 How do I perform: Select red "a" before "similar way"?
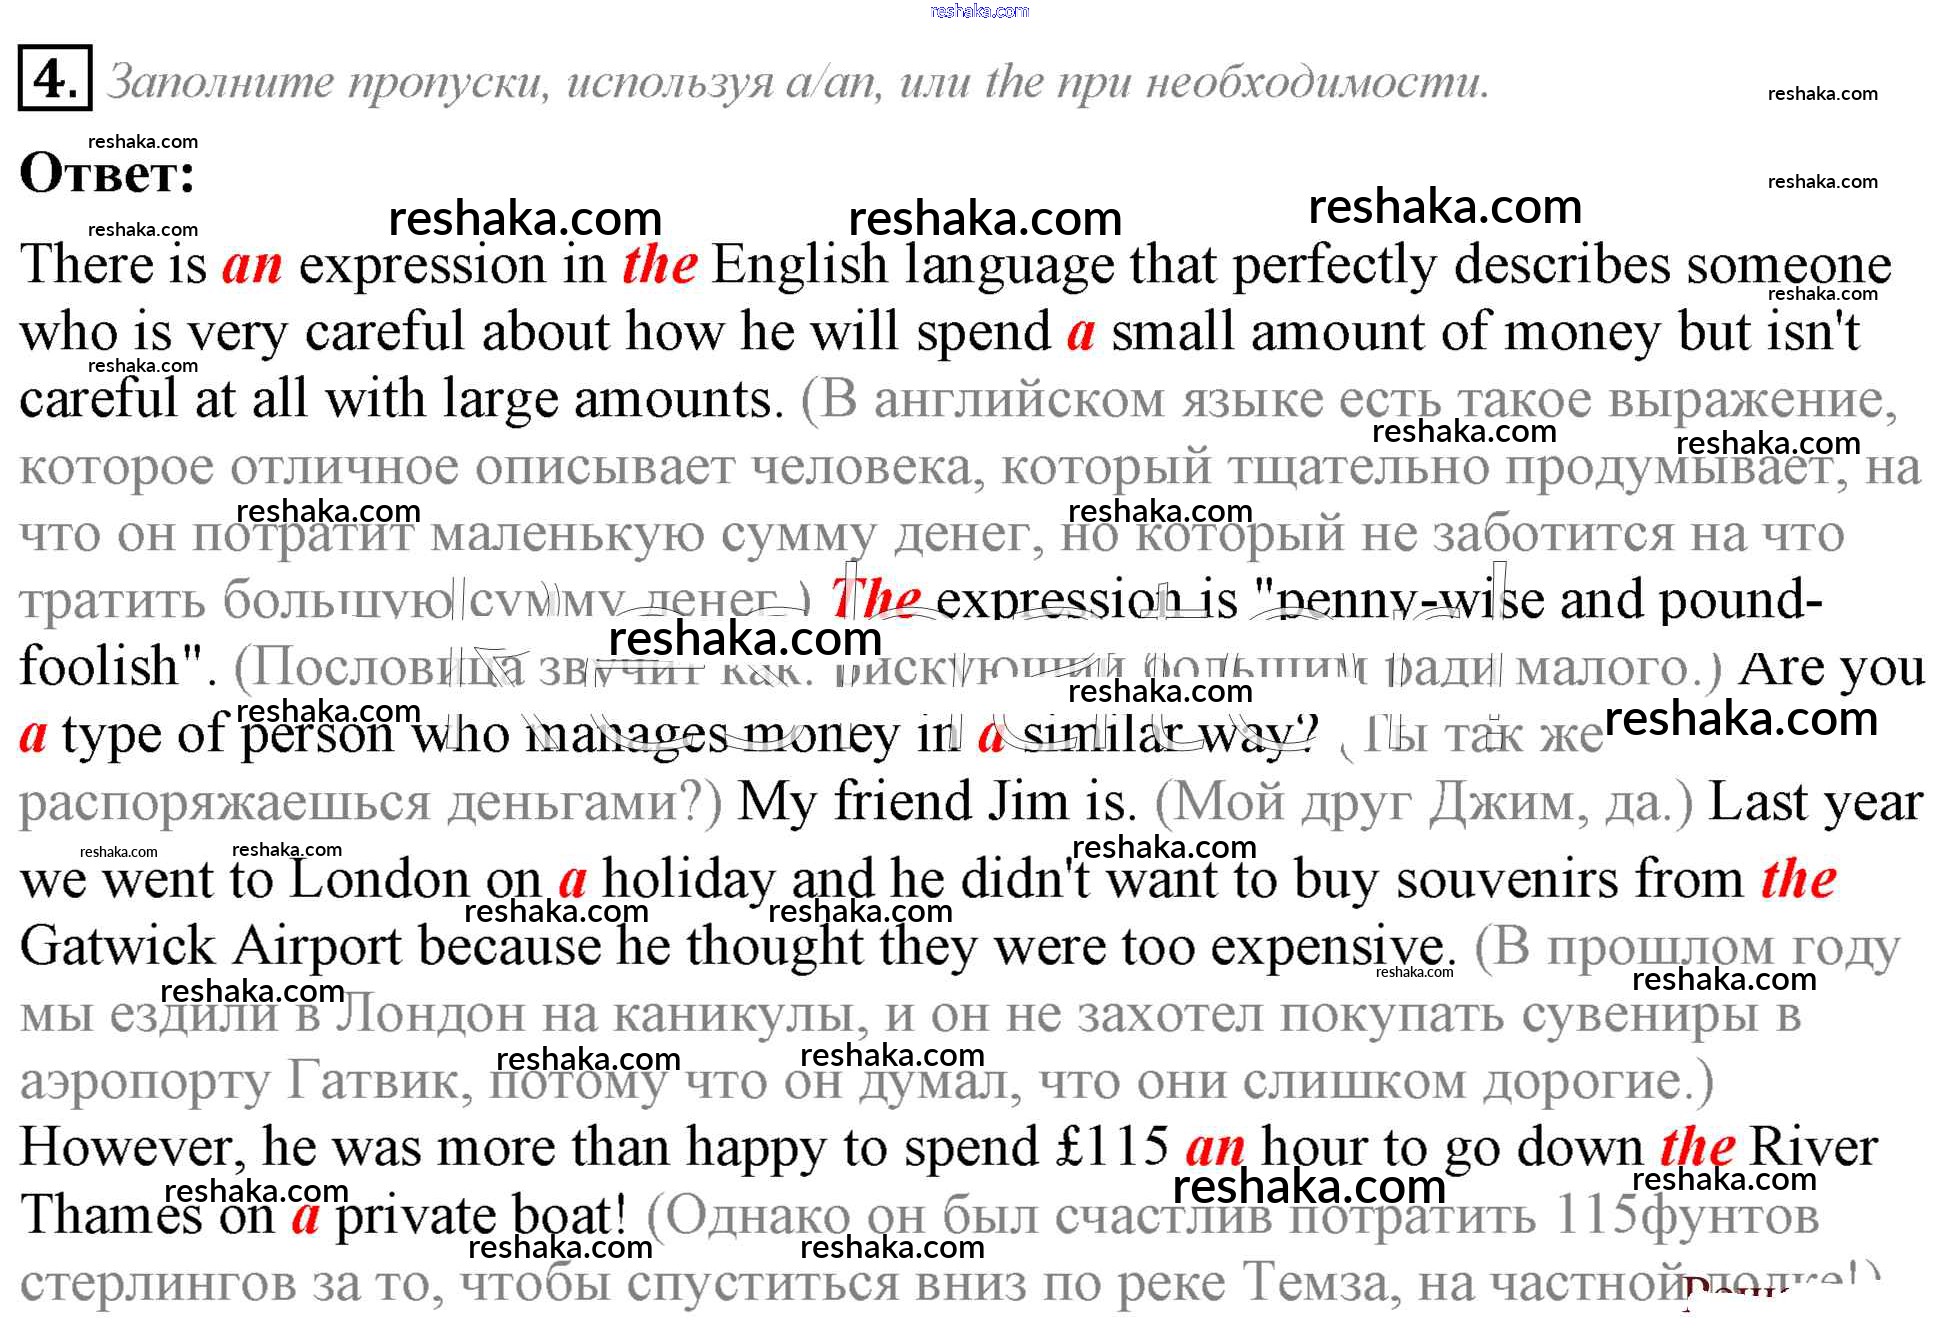[x=991, y=736]
